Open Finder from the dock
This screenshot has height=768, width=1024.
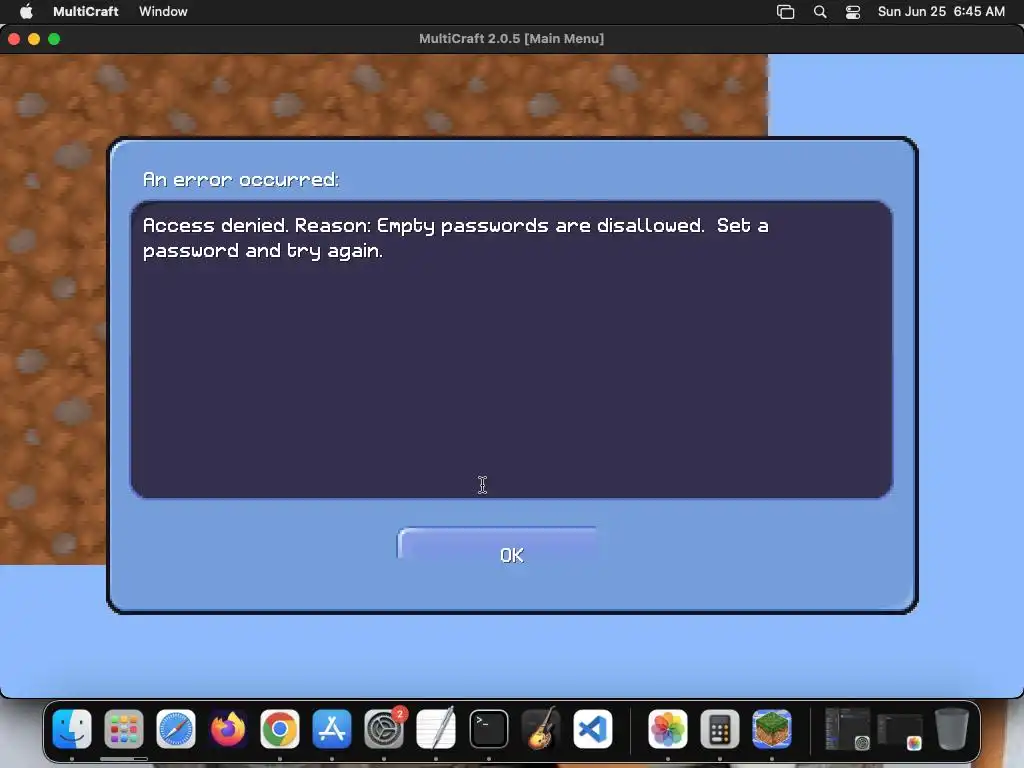coord(72,729)
